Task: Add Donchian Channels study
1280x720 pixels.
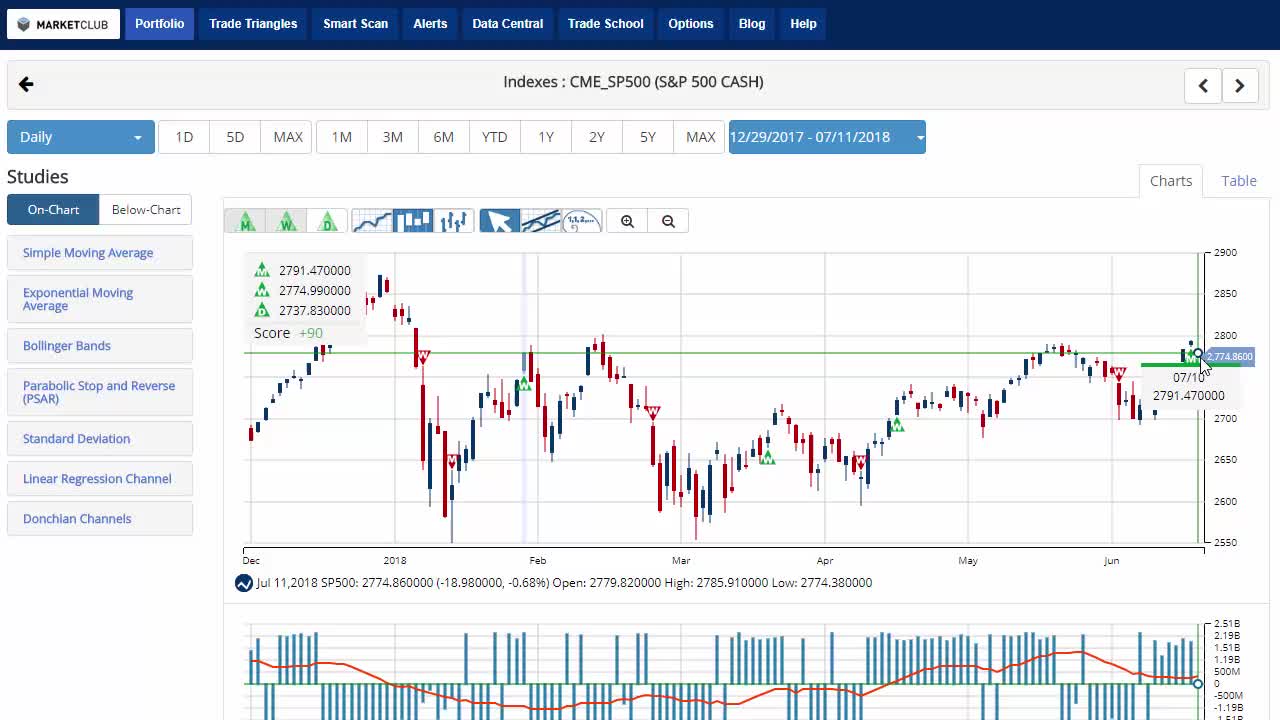Action: [100, 519]
